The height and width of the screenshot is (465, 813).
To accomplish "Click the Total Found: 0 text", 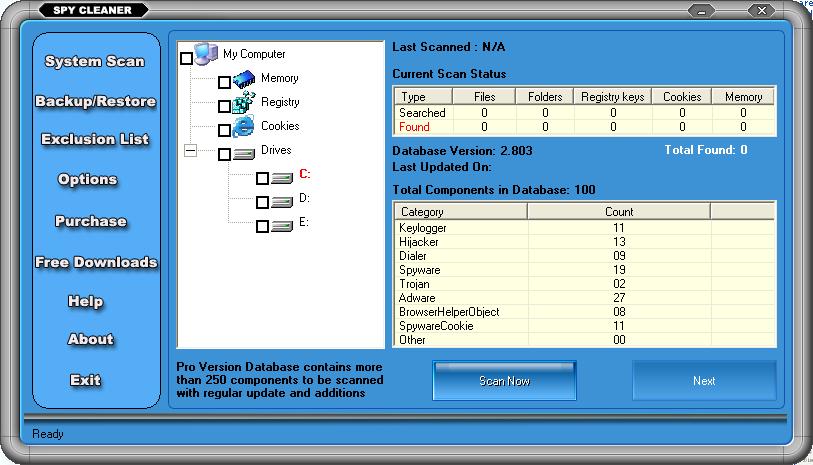I will [706, 150].
